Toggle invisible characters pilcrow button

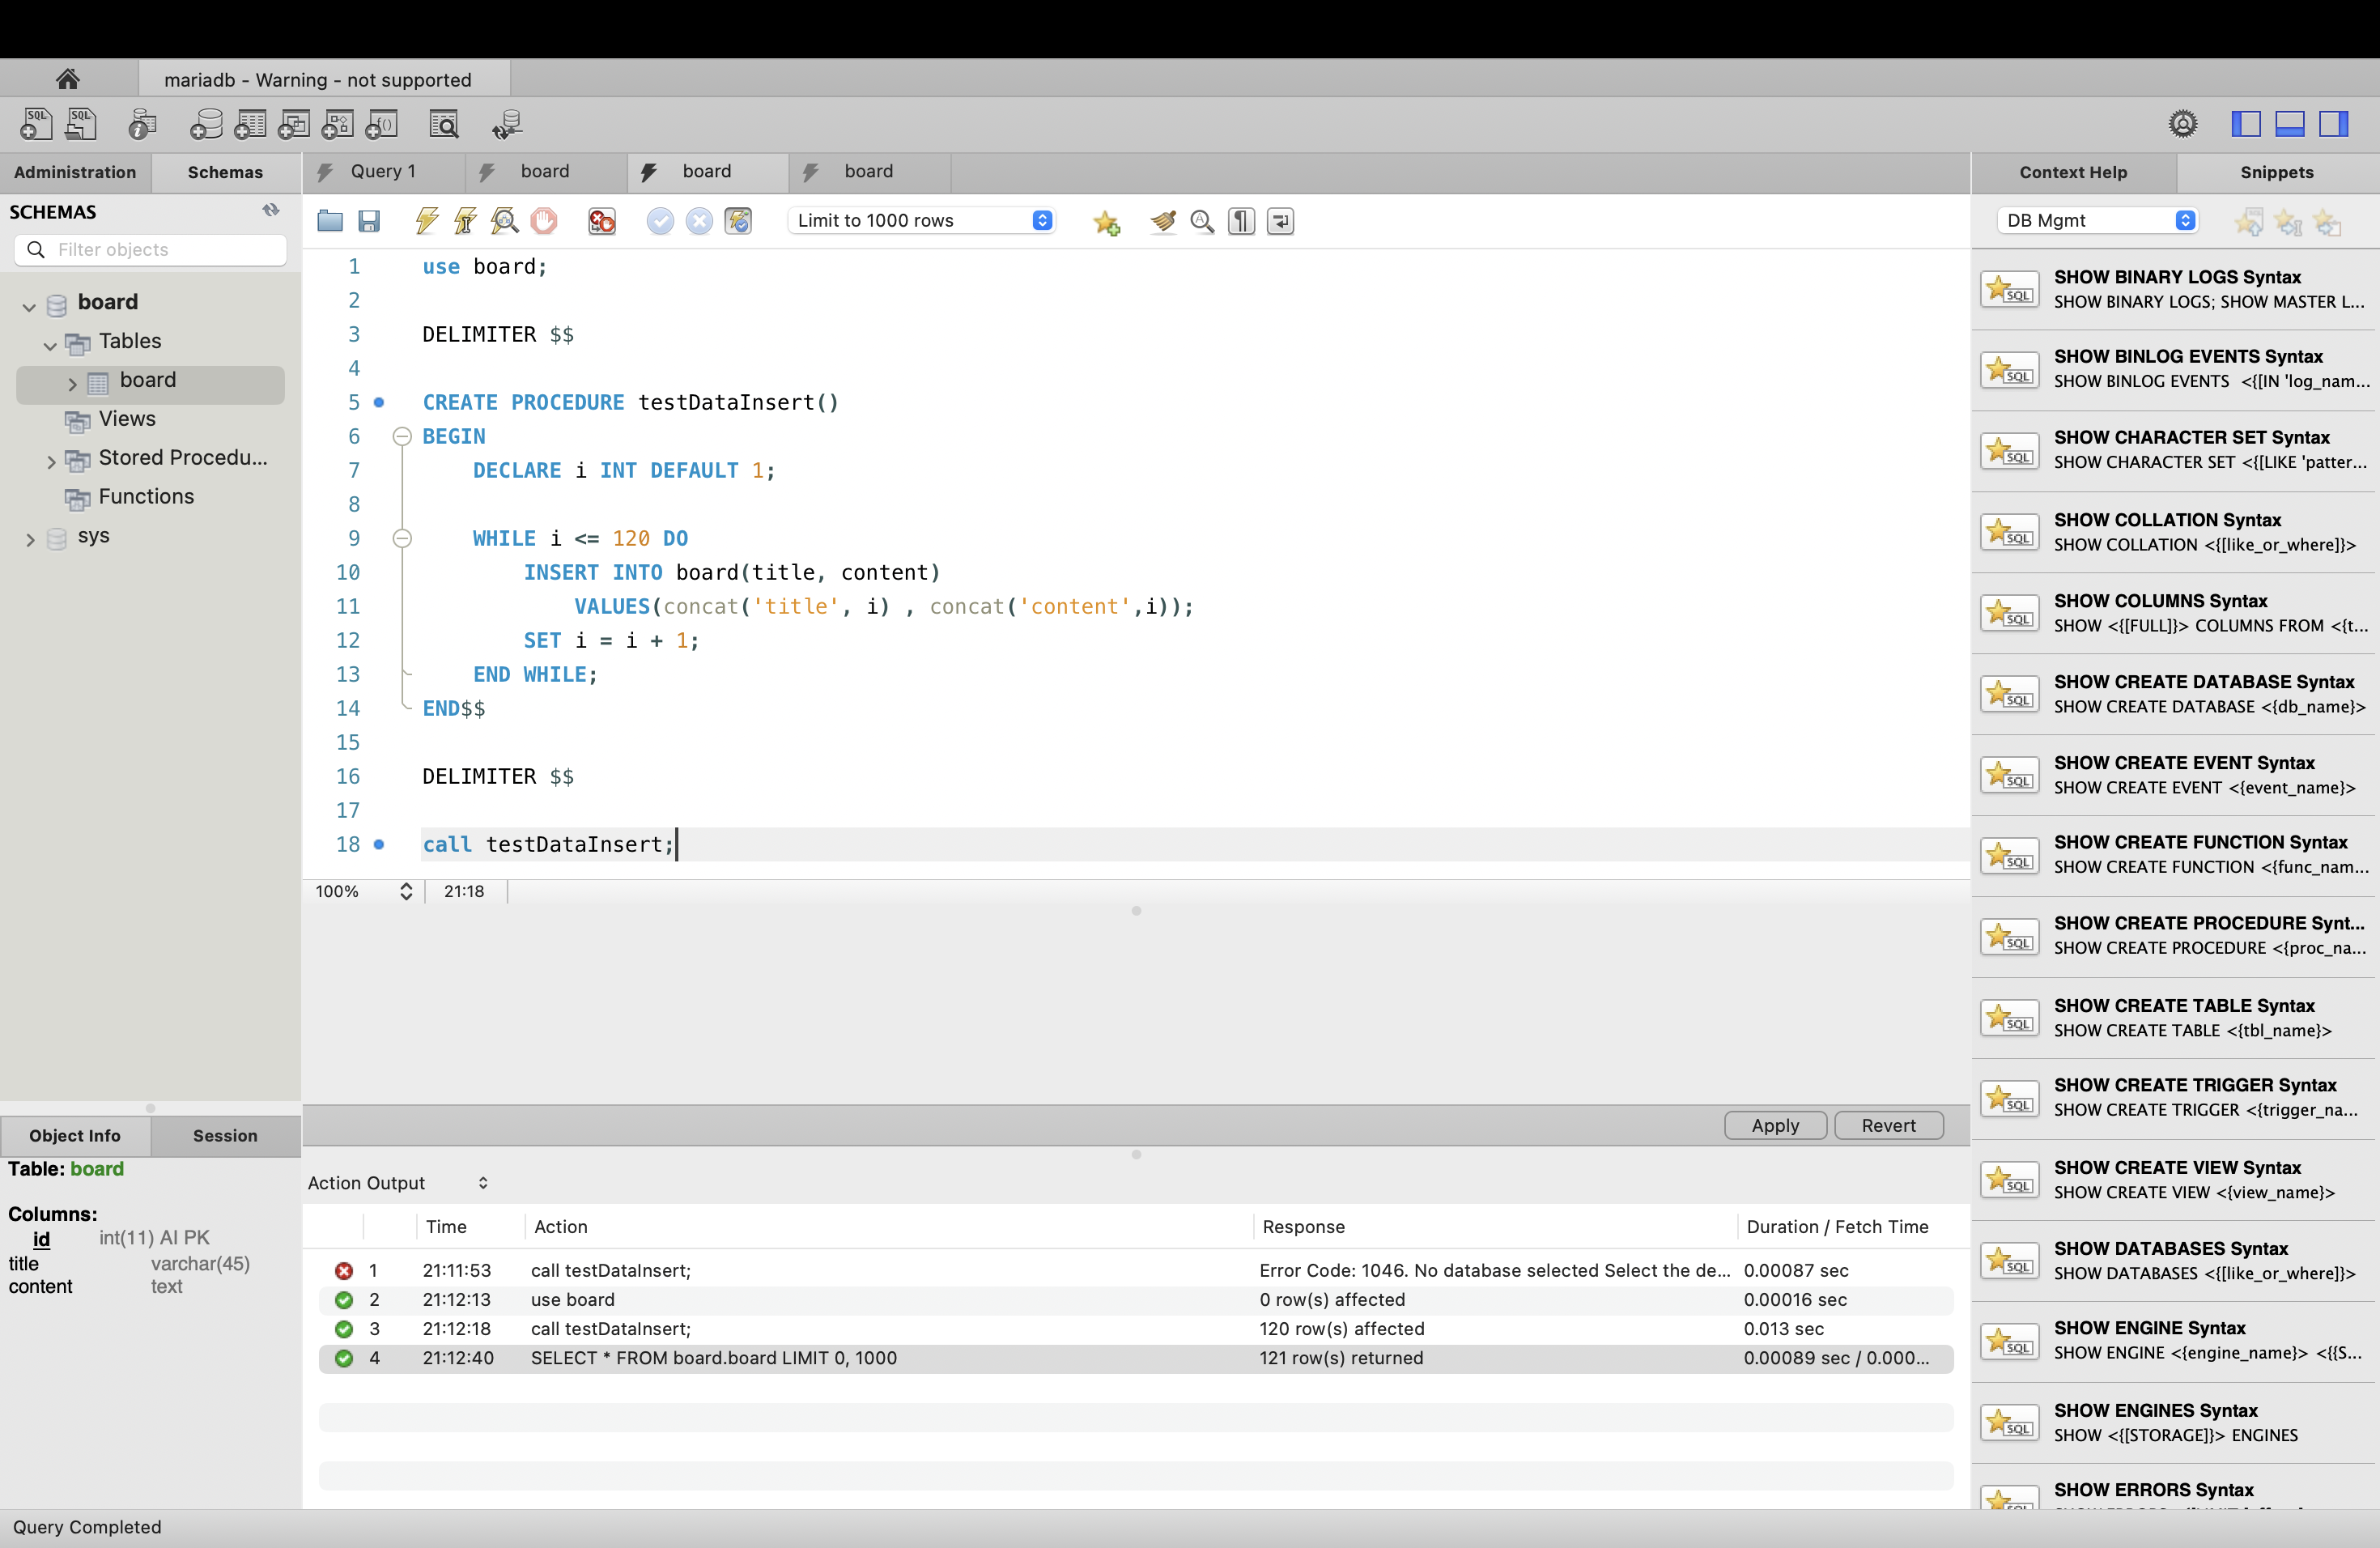pyautogui.click(x=1241, y=221)
